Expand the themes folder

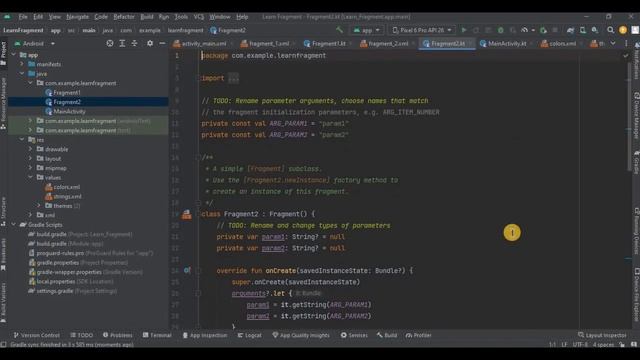39,206
